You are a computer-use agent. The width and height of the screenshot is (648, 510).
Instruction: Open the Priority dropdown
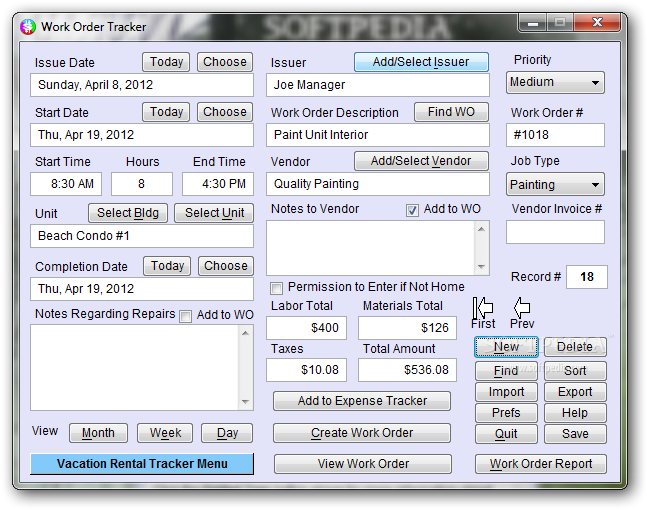point(555,82)
